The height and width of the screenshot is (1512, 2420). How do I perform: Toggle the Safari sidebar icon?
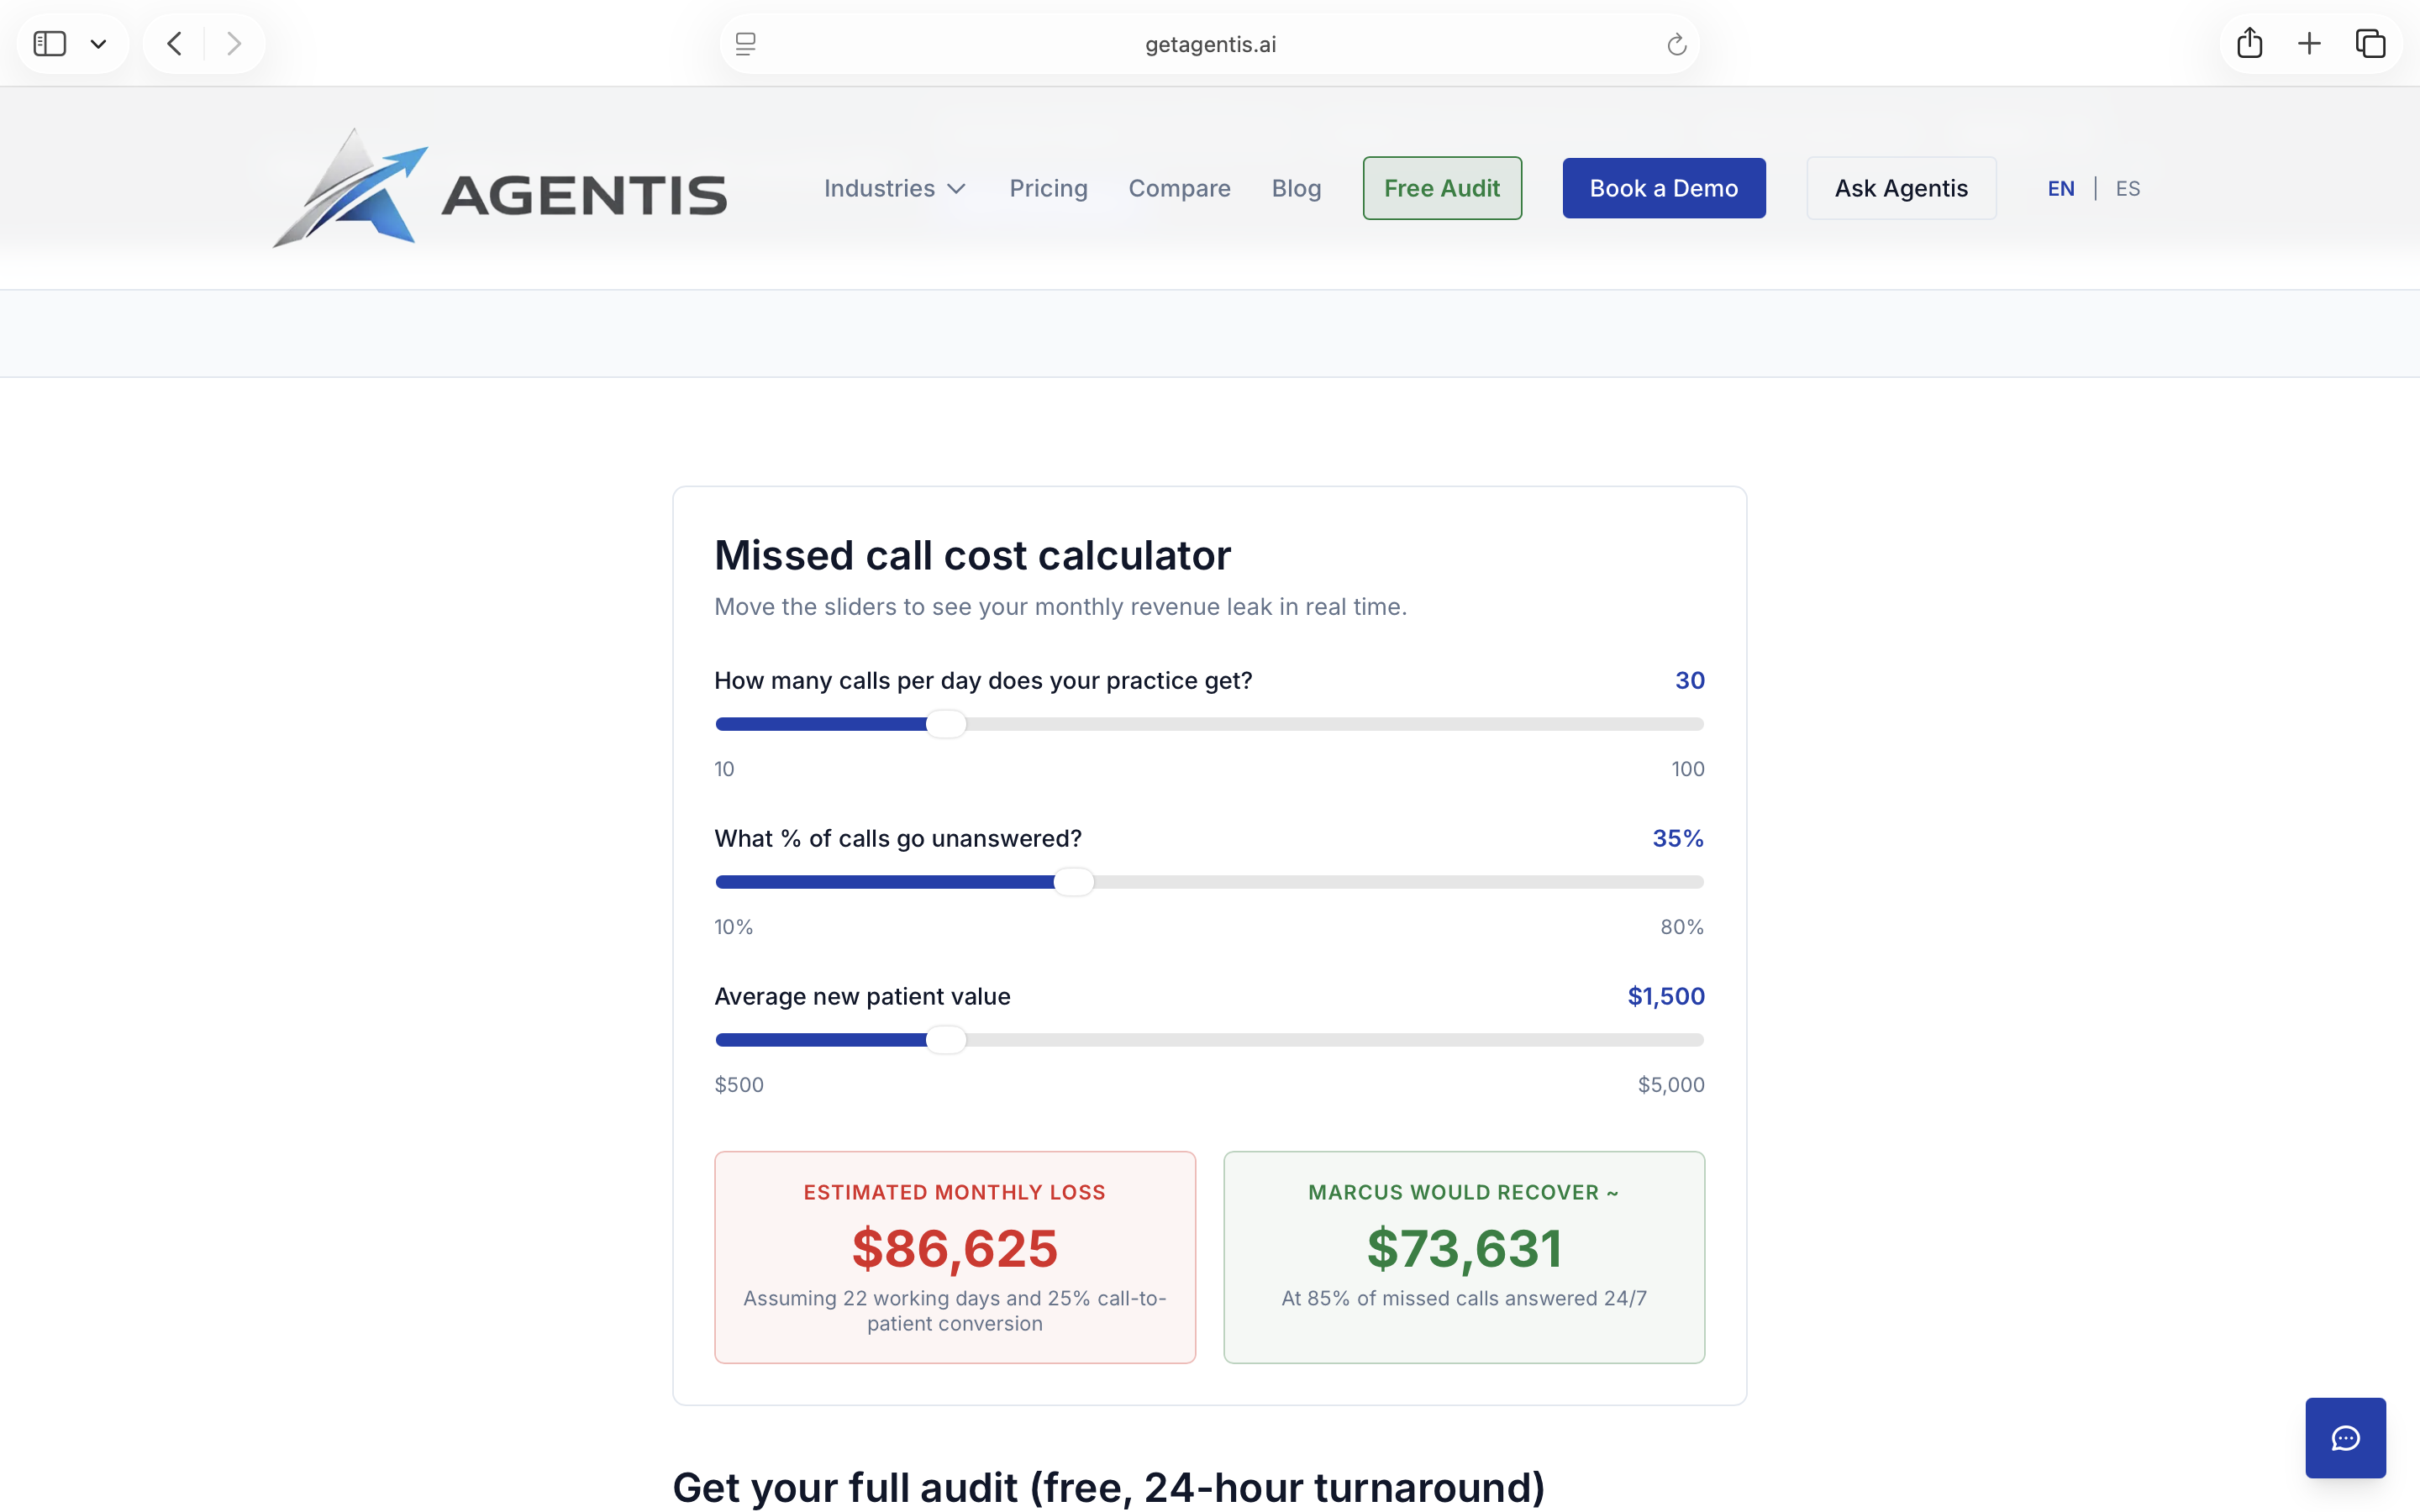(49, 44)
